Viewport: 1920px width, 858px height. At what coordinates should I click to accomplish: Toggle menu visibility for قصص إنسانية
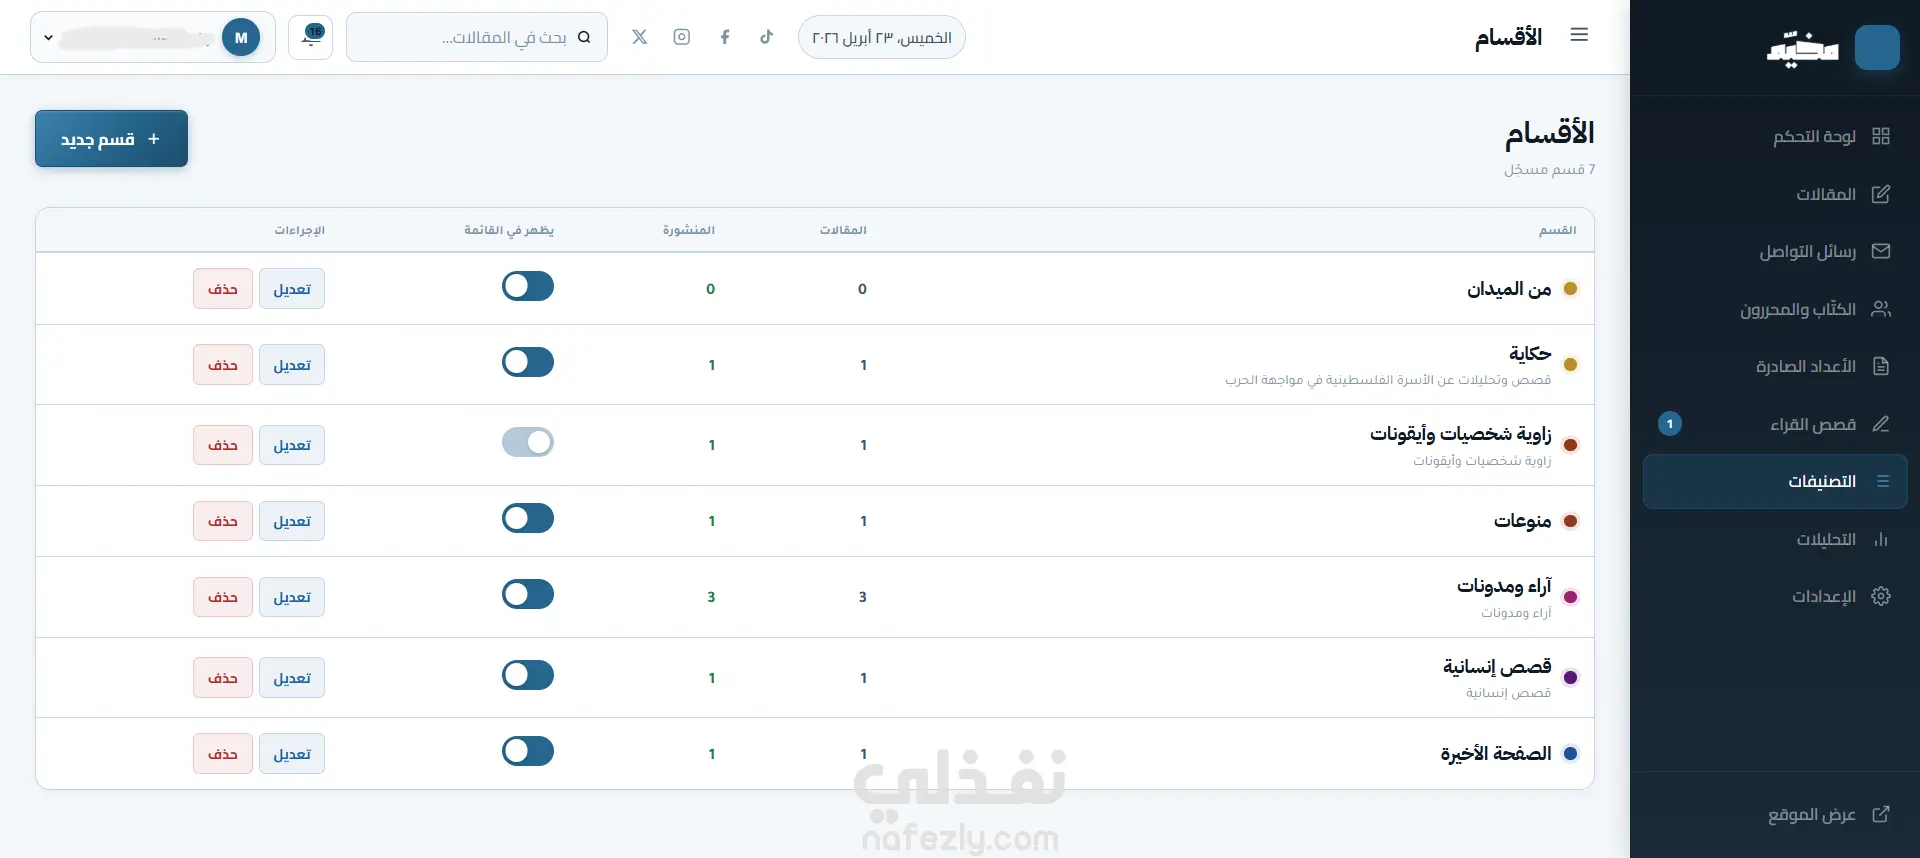coord(528,675)
